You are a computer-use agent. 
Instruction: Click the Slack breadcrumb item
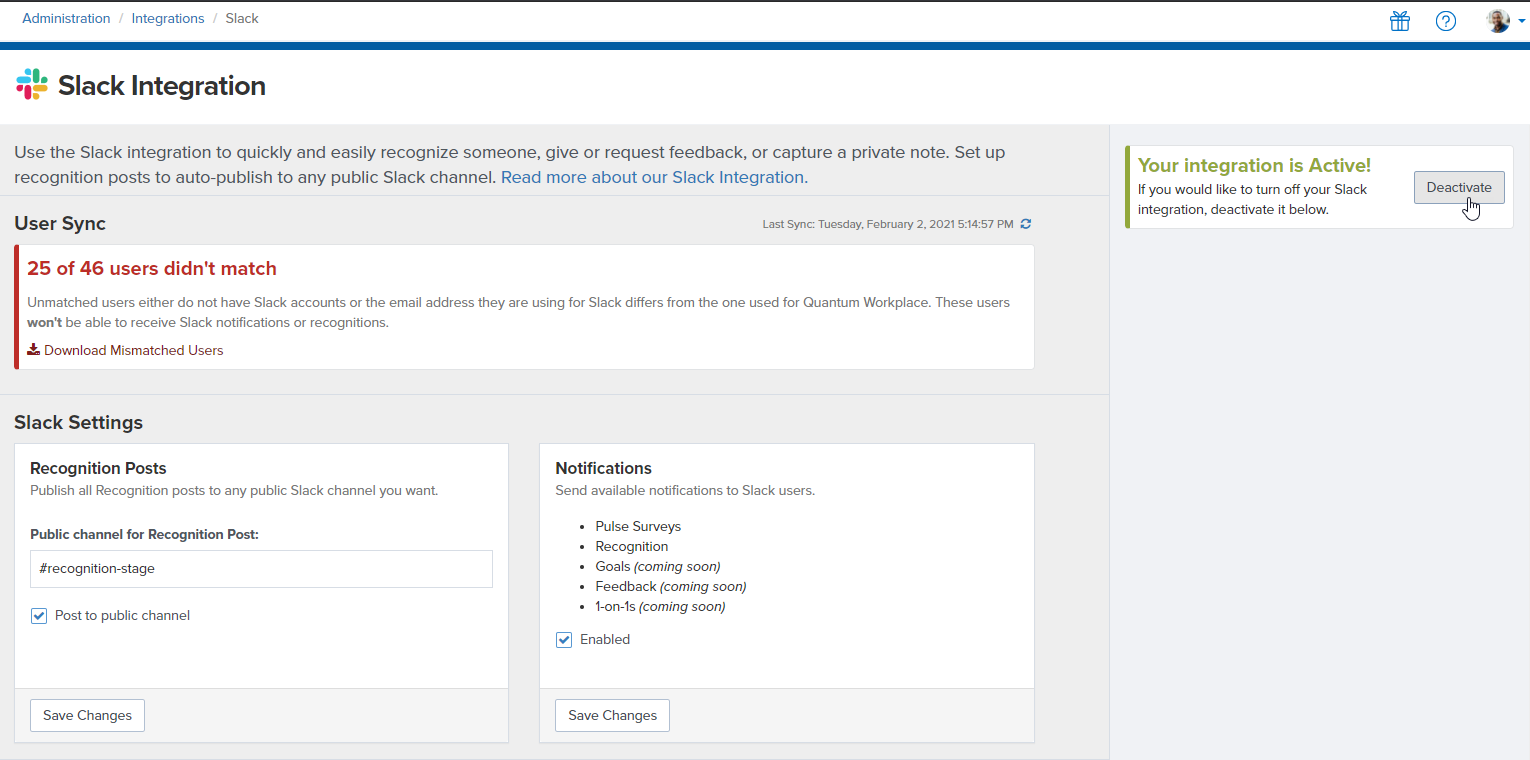pos(242,19)
